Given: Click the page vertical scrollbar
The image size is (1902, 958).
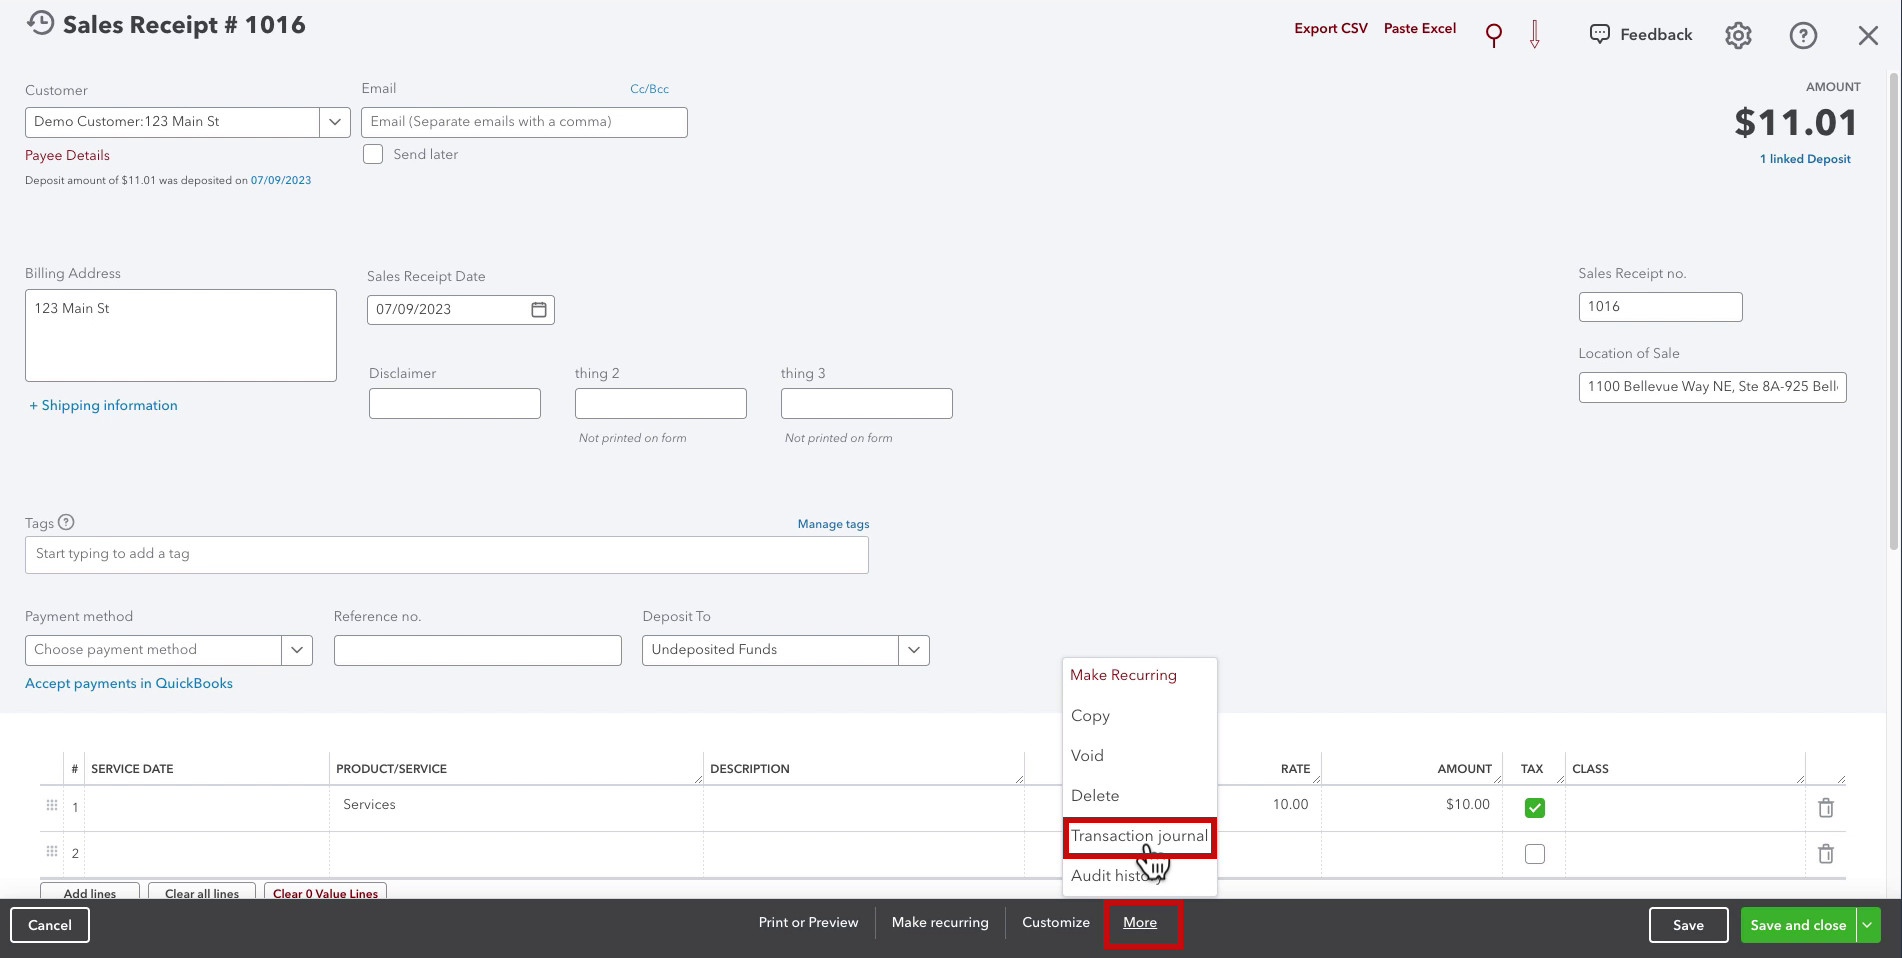Looking at the screenshot, I should pyautogui.click(x=1893, y=310).
